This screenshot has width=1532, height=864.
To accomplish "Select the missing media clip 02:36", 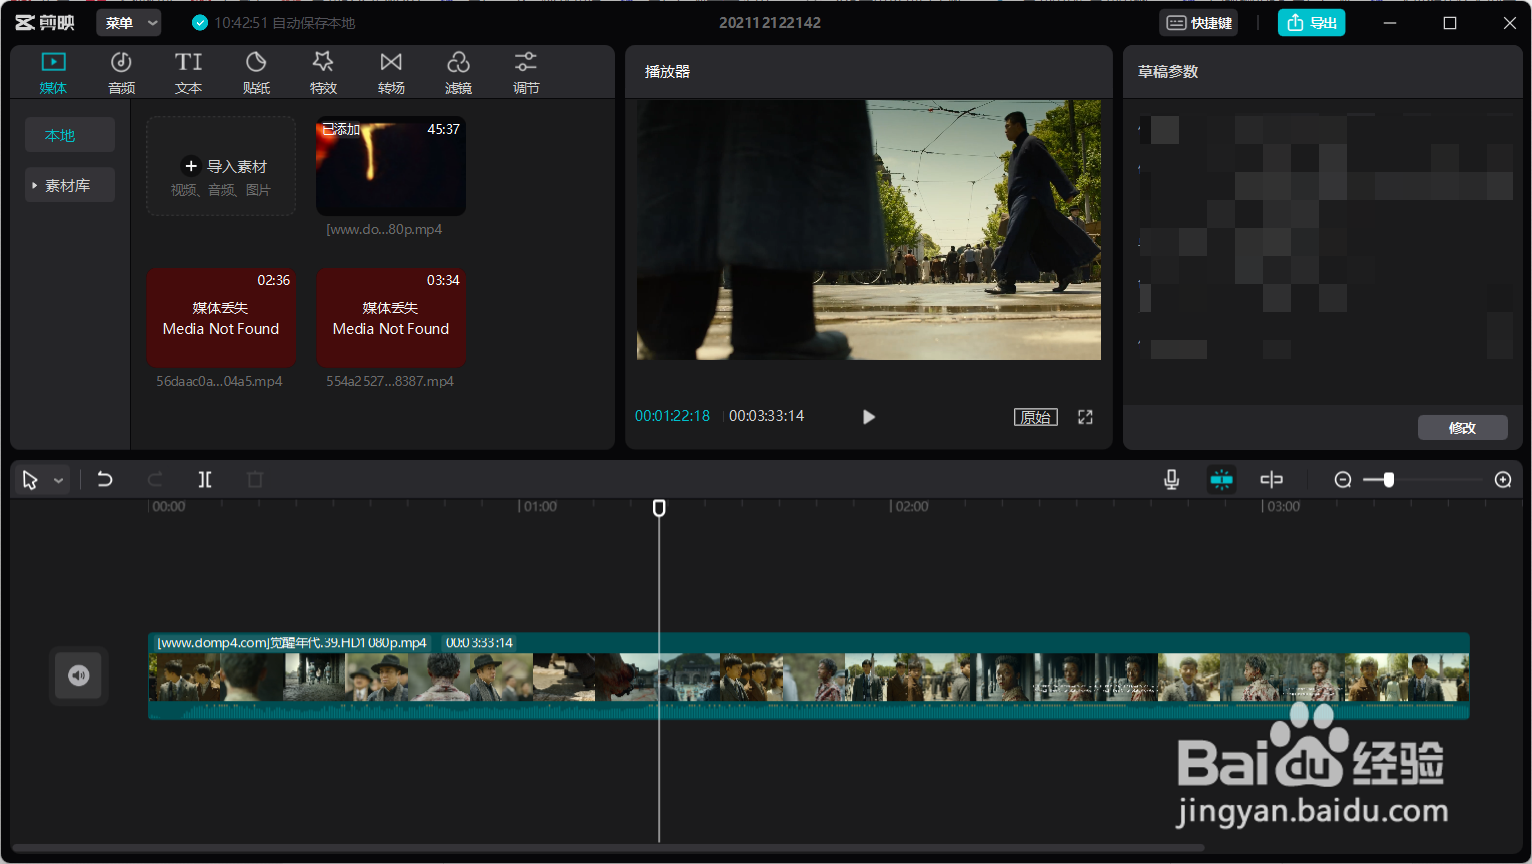I will coord(221,317).
